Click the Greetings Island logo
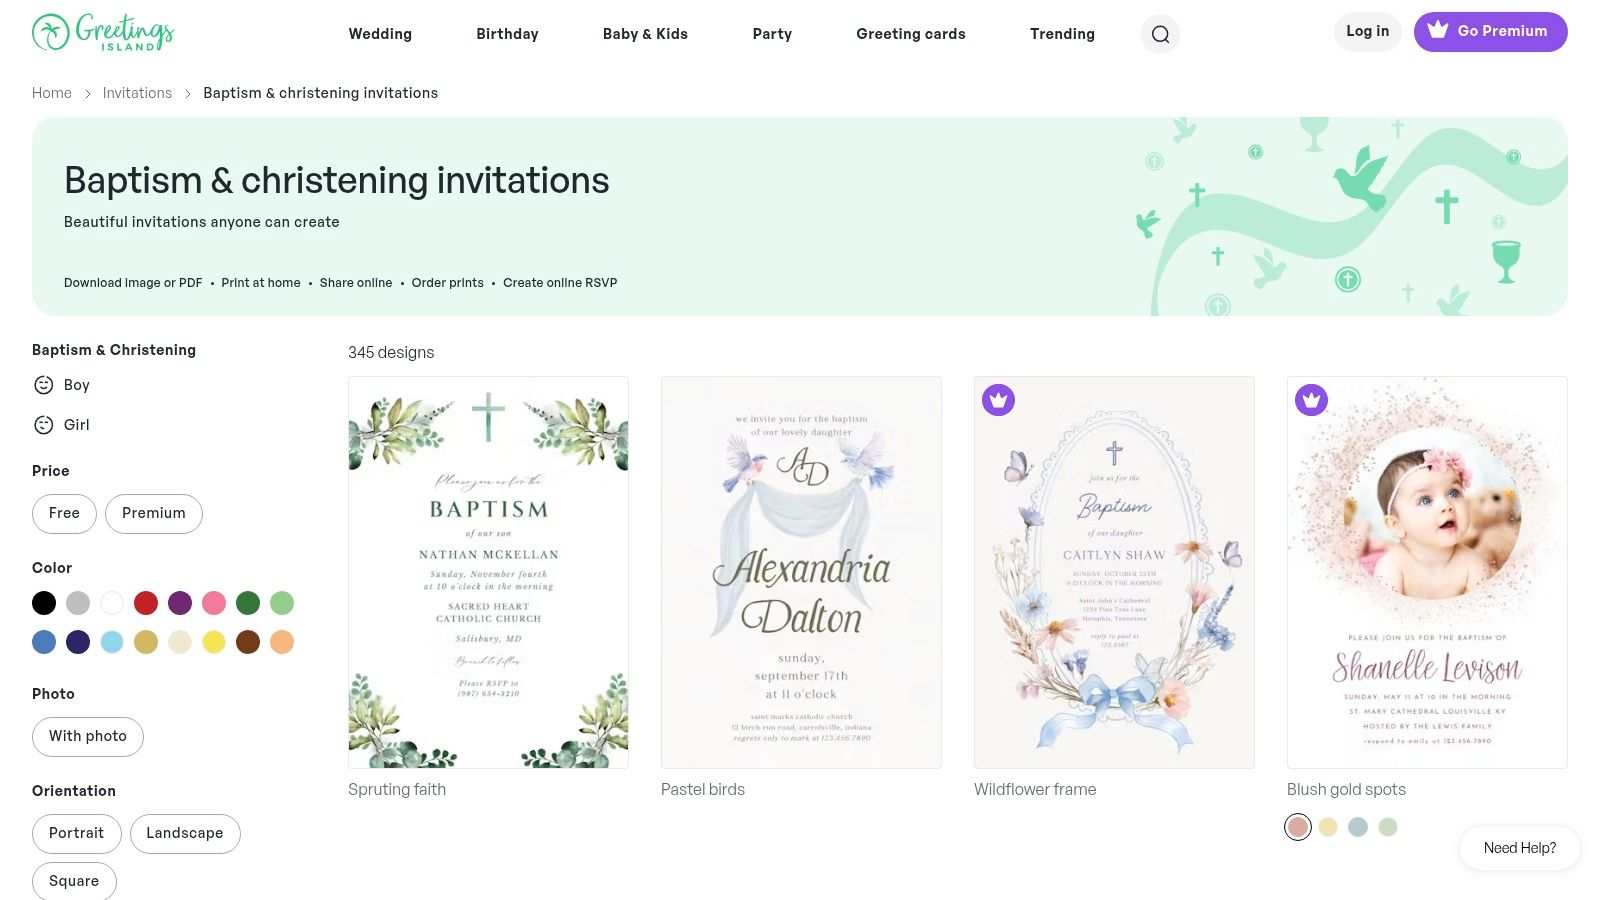The image size is (1600, 900). [x=103, y=32]
